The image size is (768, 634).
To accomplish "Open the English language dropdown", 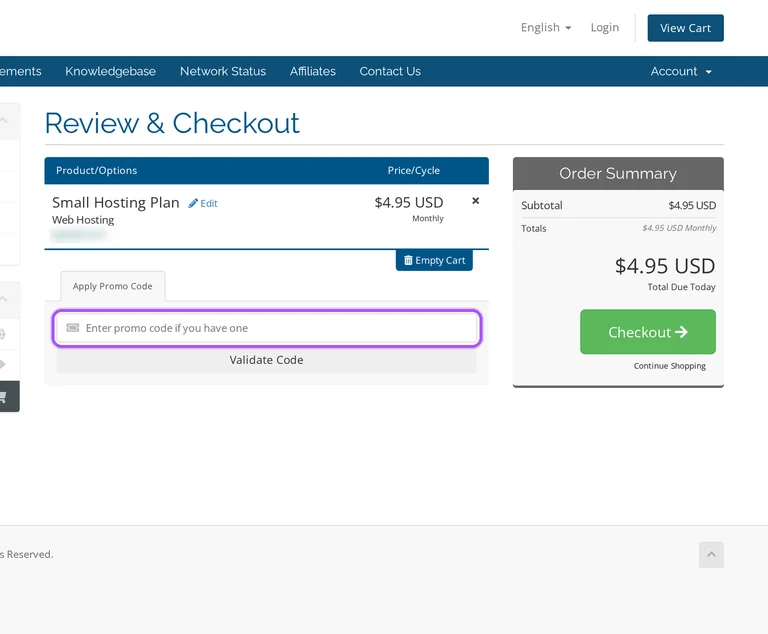I will [x=546, y=27].
